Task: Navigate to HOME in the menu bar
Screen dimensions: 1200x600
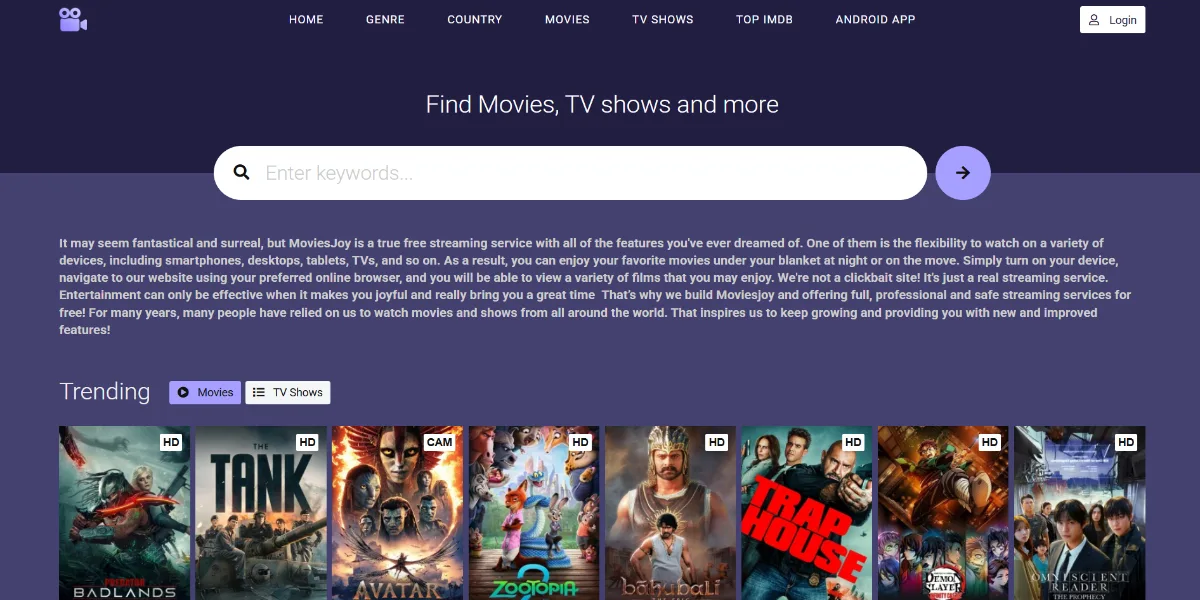Action: 306,19
